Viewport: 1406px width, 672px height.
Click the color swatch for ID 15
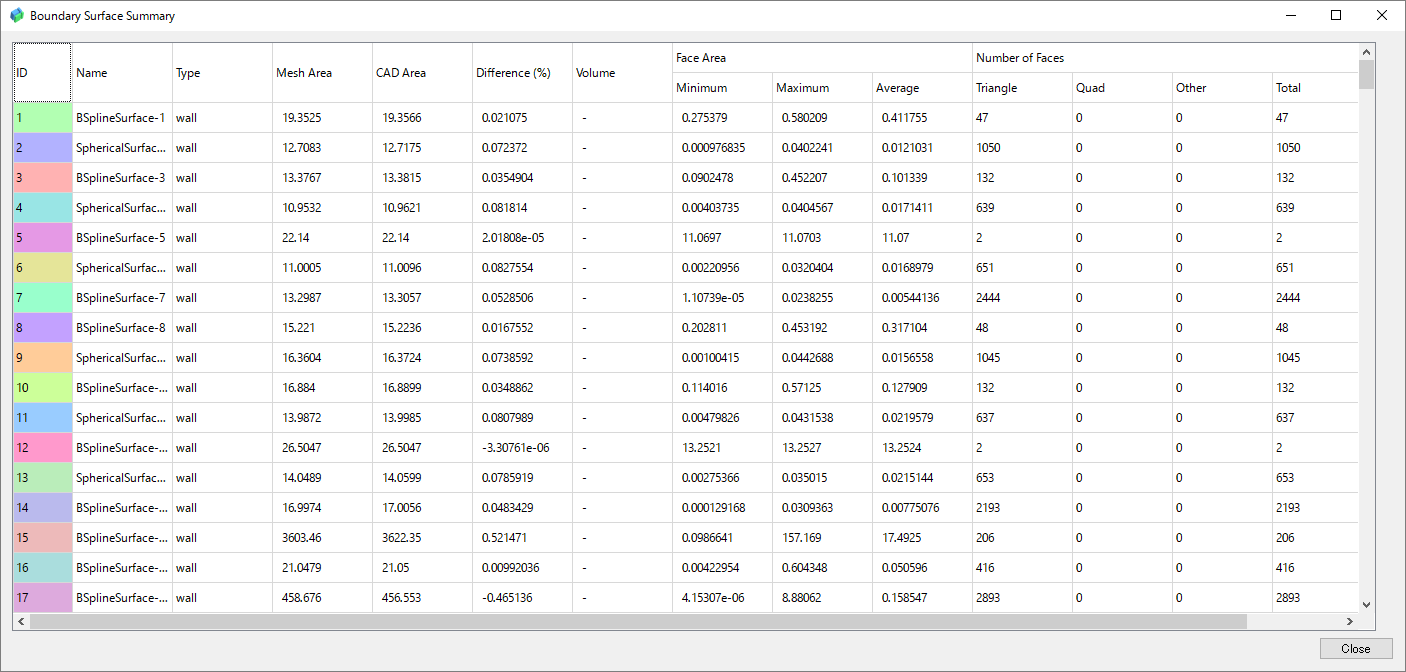coord(43,538)
